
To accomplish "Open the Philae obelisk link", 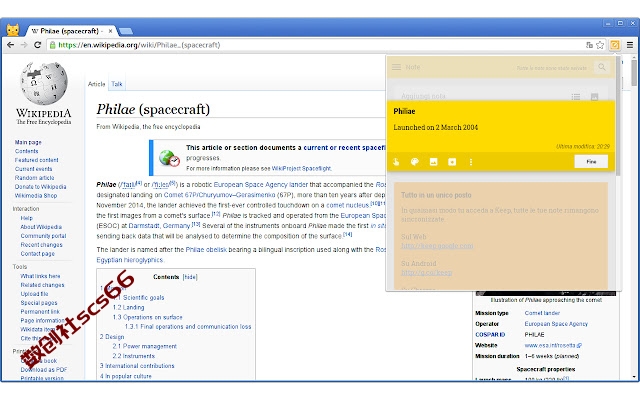I will (x=206, y=249).
